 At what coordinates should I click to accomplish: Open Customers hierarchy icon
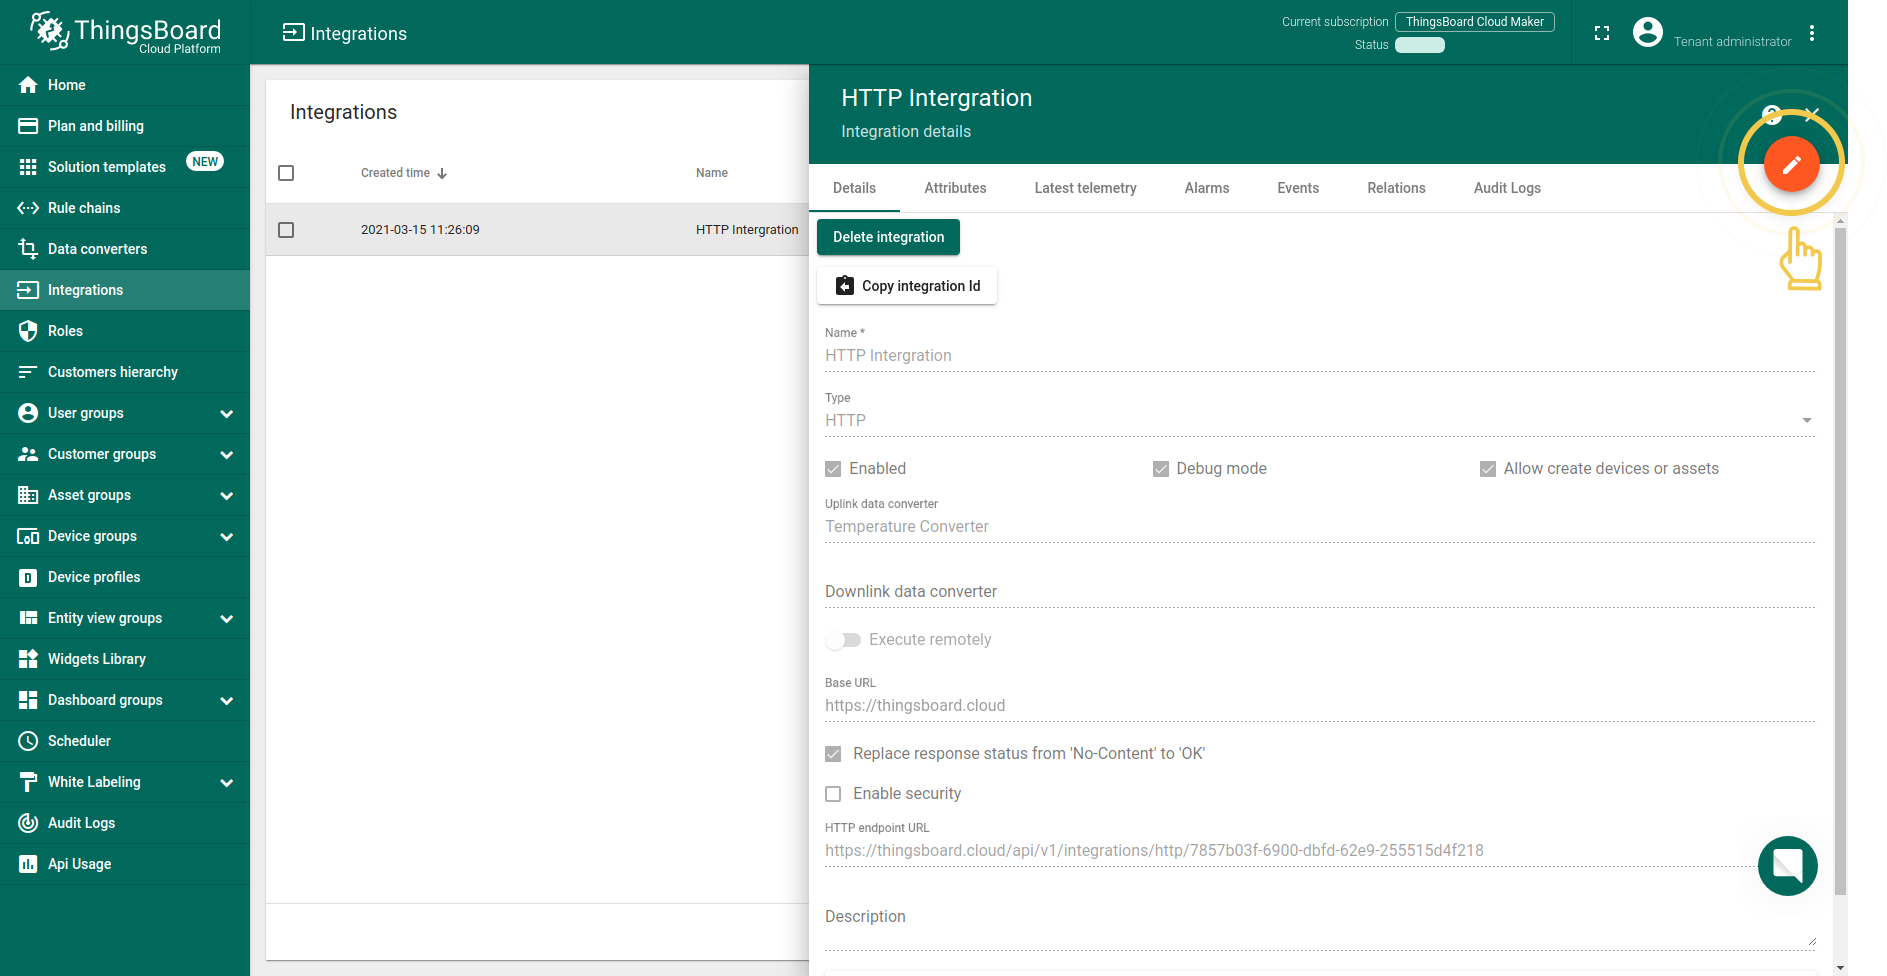[x=28, y=372]
